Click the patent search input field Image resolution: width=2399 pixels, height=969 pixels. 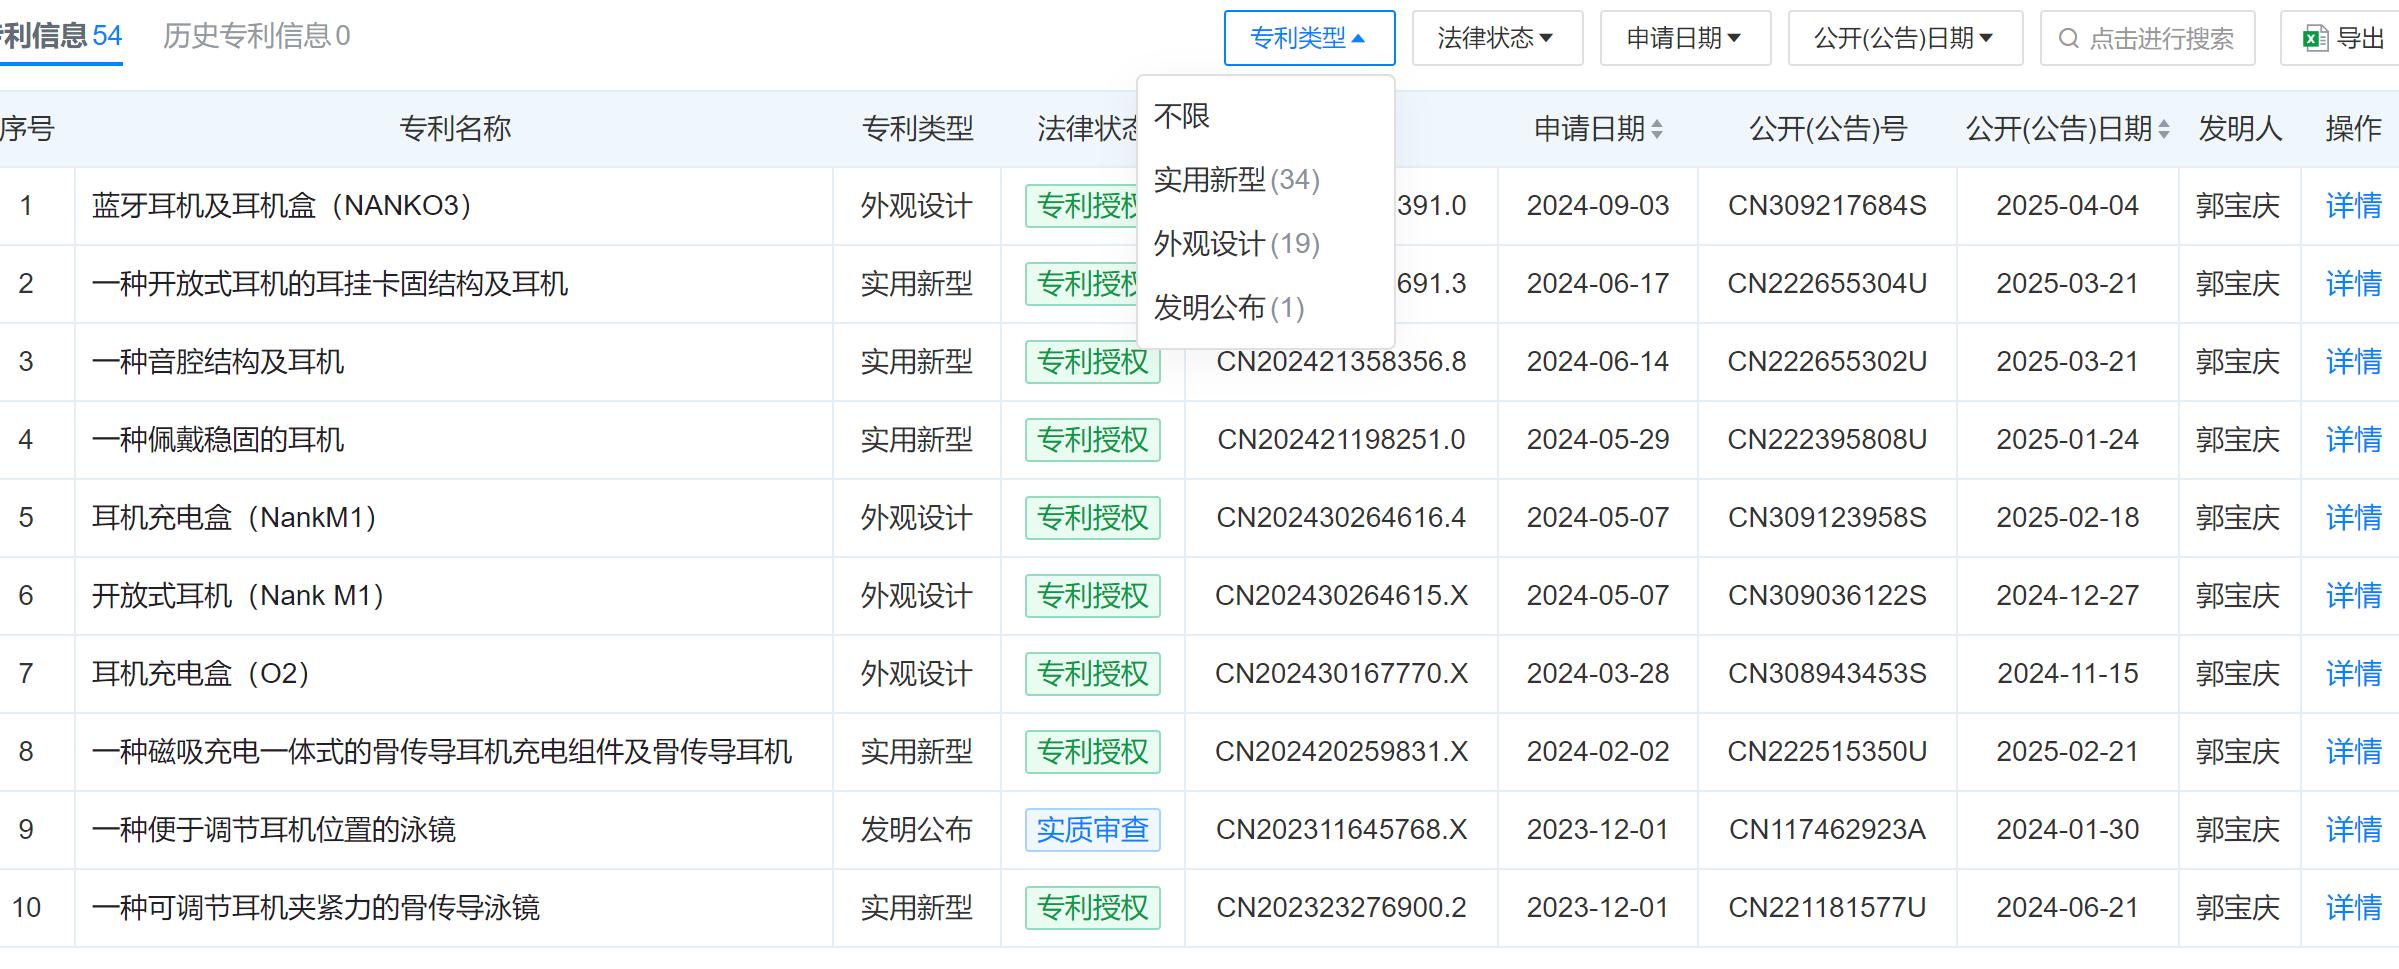2160,39
